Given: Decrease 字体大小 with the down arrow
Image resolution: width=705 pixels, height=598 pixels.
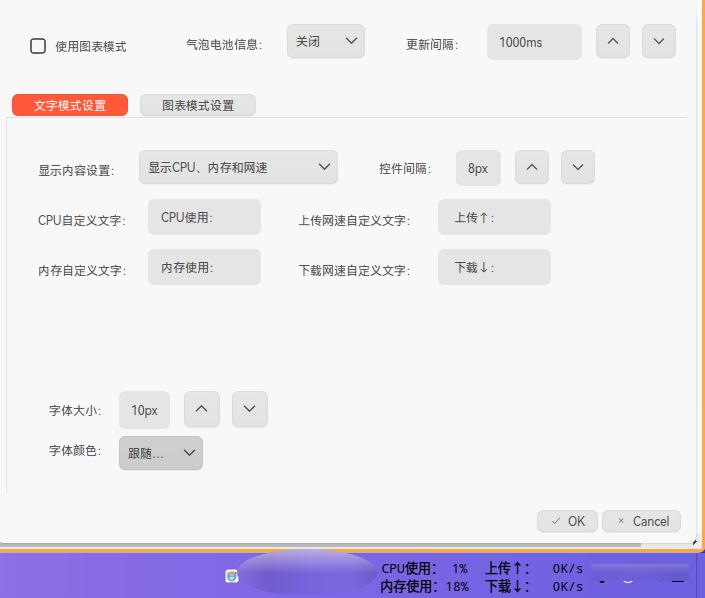Looking at the screenshot, I should (250, 409).
